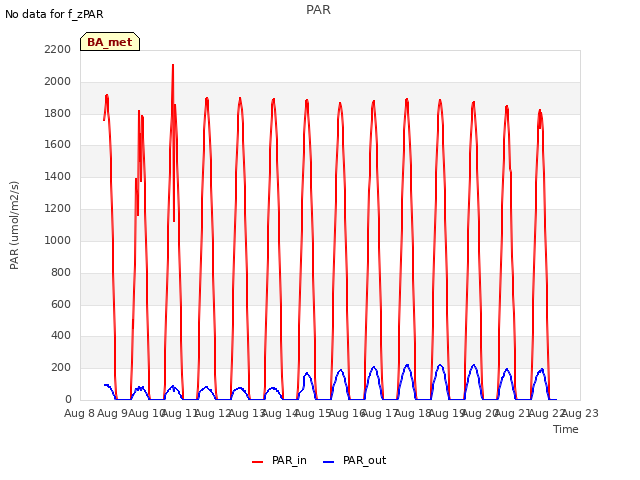Viewport: 640px width, 480px height.
Task: Click the 600 y-axis tick label
Action: coord(61,304)
